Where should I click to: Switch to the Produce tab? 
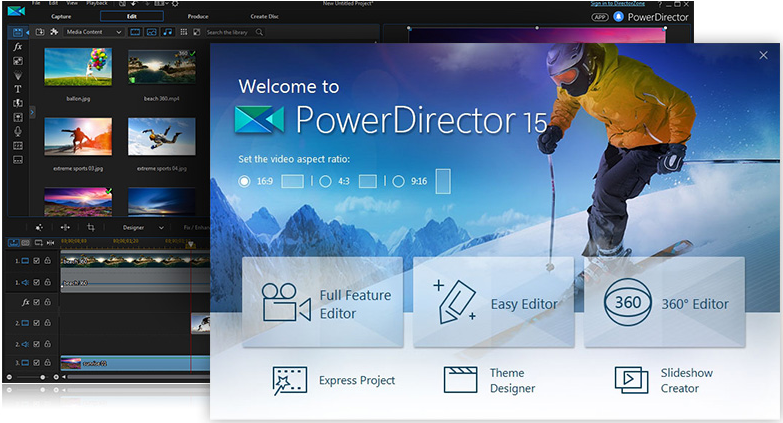coord(198,16)
